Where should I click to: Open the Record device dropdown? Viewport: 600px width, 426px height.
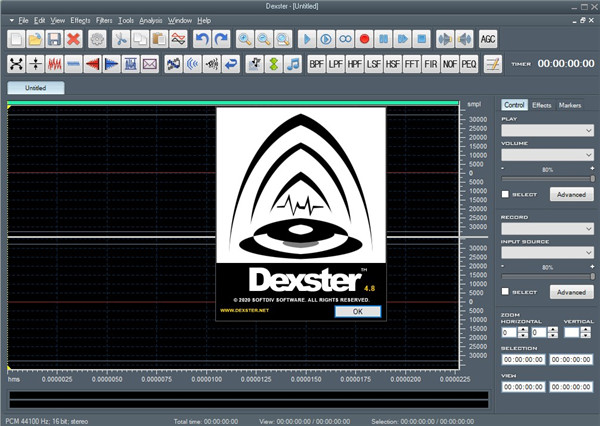coord(547,229)
